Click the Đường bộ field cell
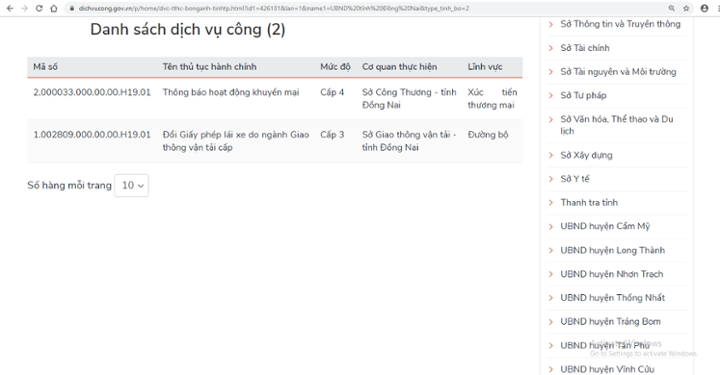The height and width of the screenshot is (375, 720). pos(488,134)
